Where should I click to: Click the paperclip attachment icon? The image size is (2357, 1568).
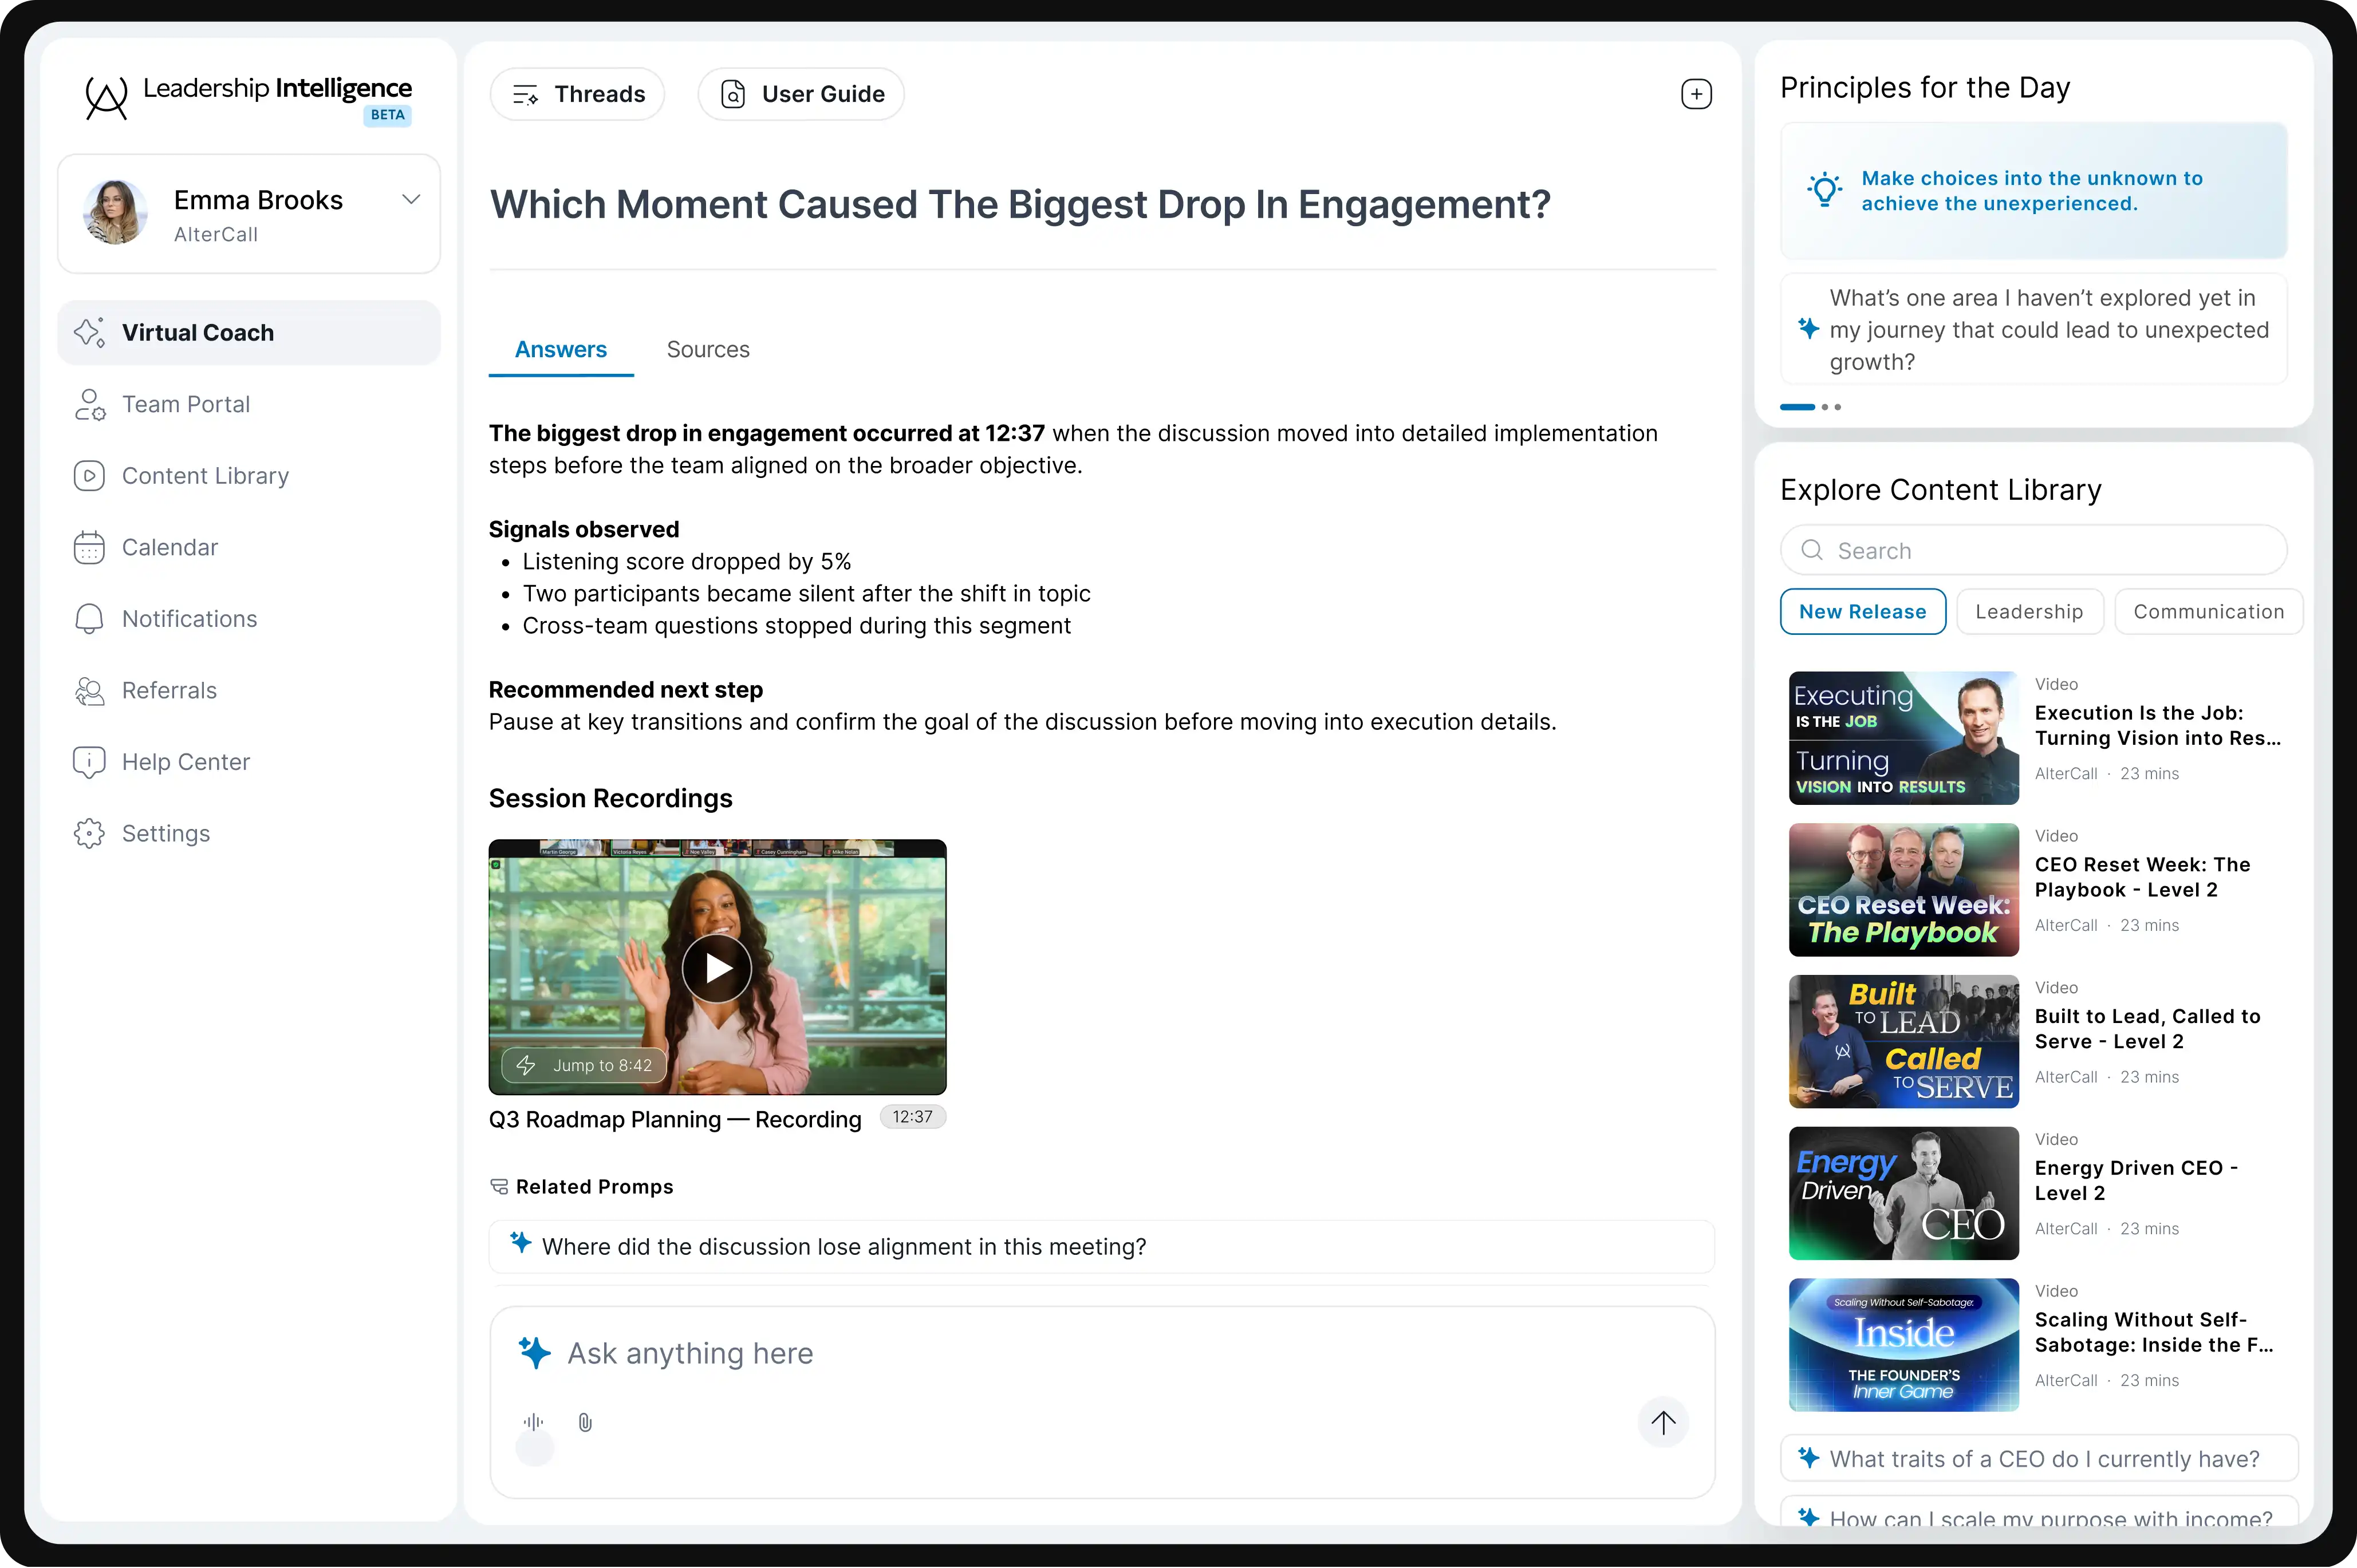pos(585,1422)
